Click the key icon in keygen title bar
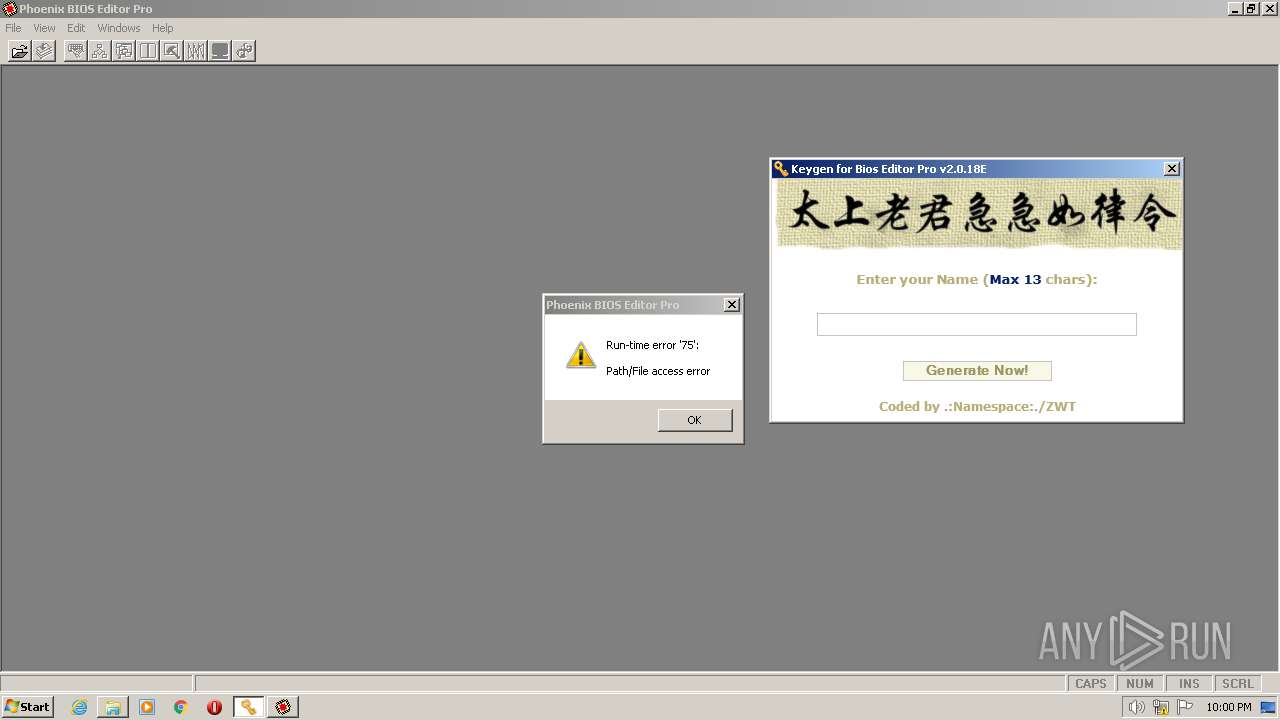This screenshot has width=1280, height=720. tap(781, 169)
